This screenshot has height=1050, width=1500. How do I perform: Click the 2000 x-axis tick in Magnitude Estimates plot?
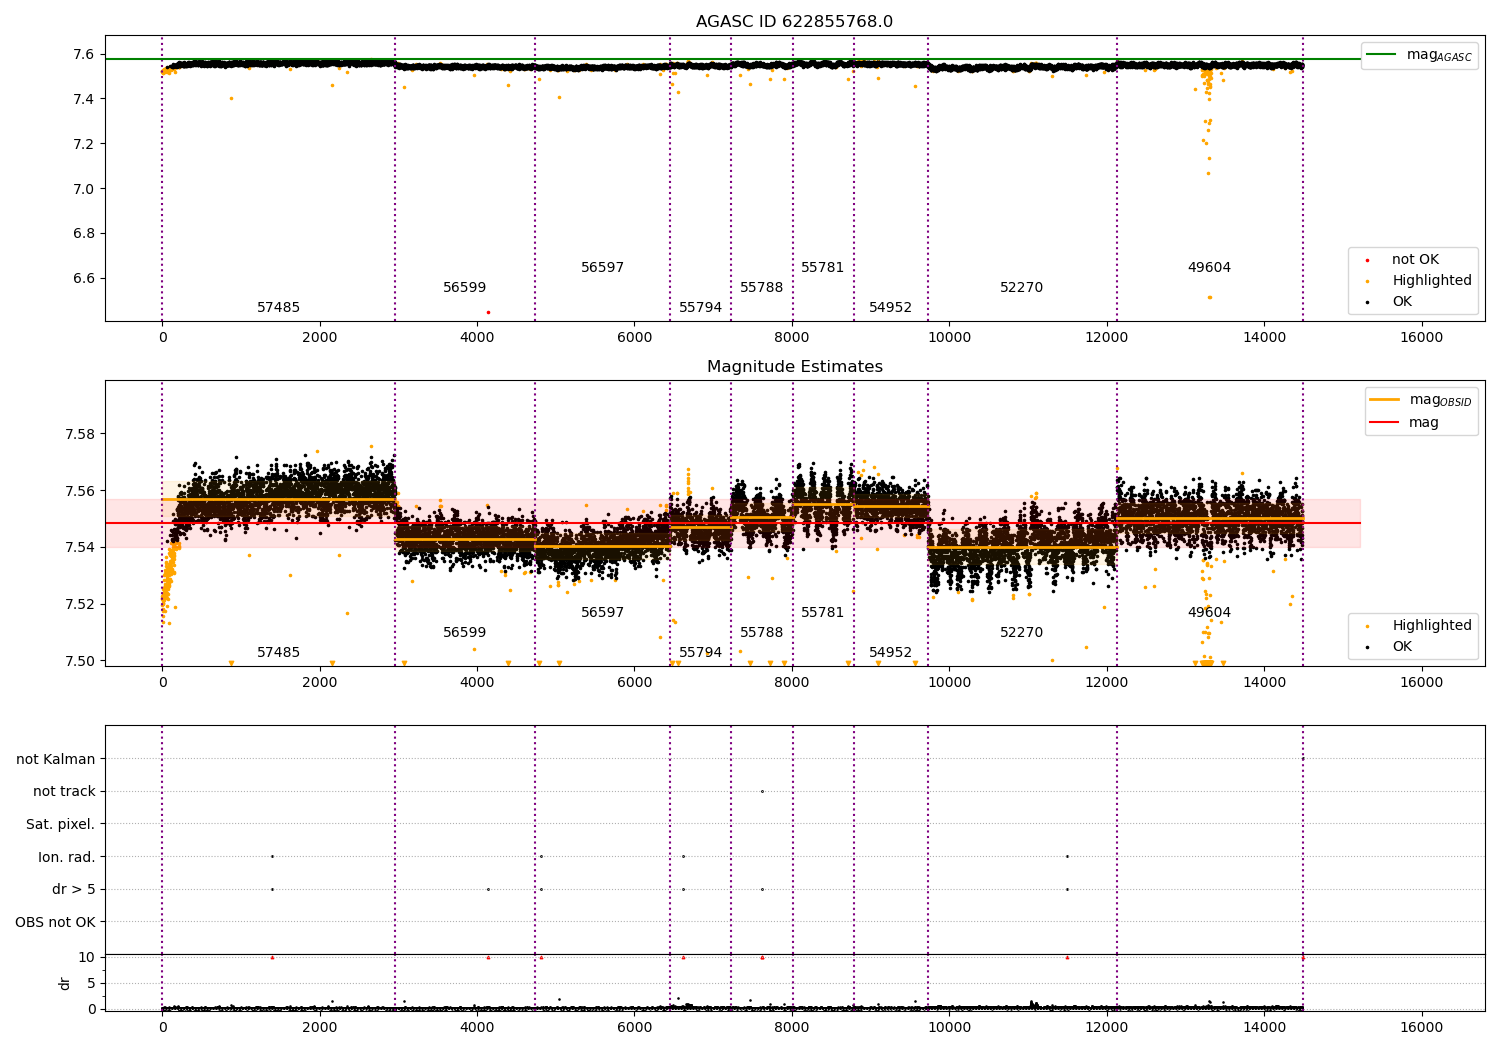click(x=320, y=682)
